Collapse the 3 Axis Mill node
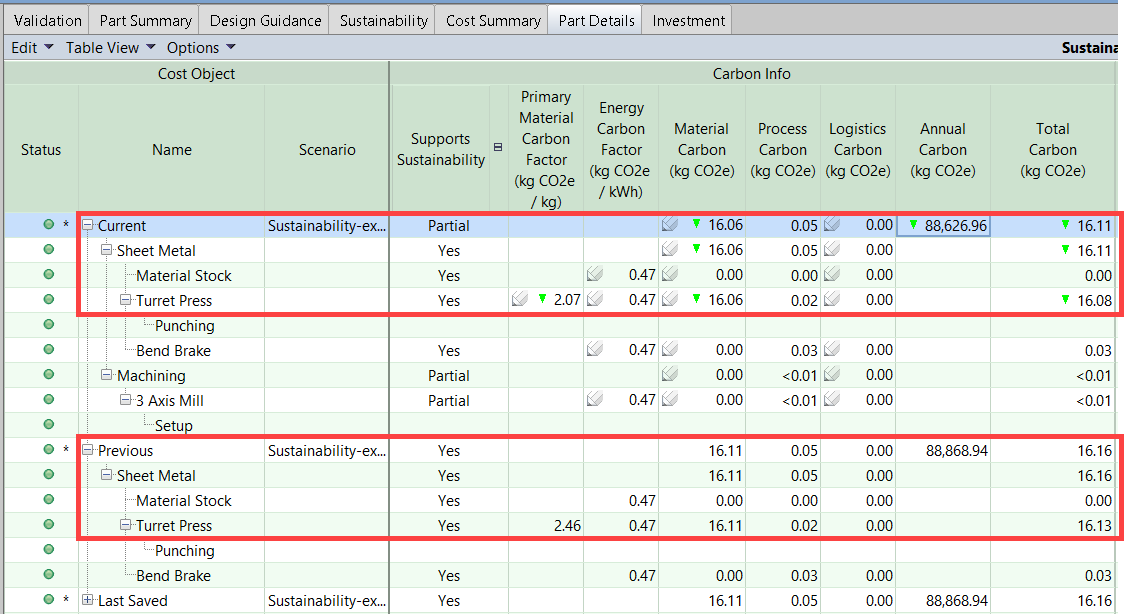This screenshot has width=1124, height=614. point(125,400)
